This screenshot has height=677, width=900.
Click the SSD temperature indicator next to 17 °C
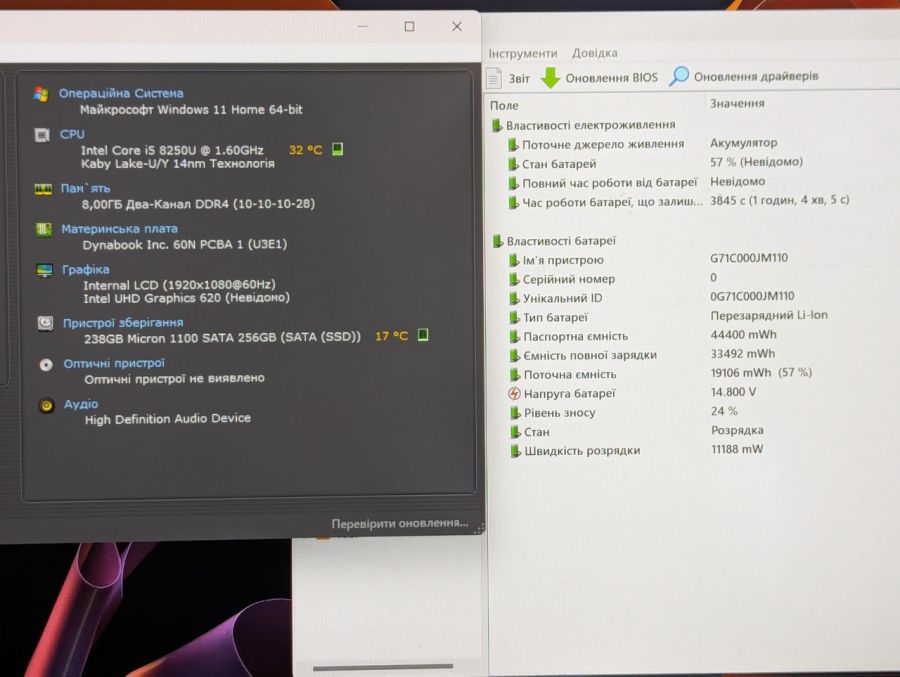(423, 335)
